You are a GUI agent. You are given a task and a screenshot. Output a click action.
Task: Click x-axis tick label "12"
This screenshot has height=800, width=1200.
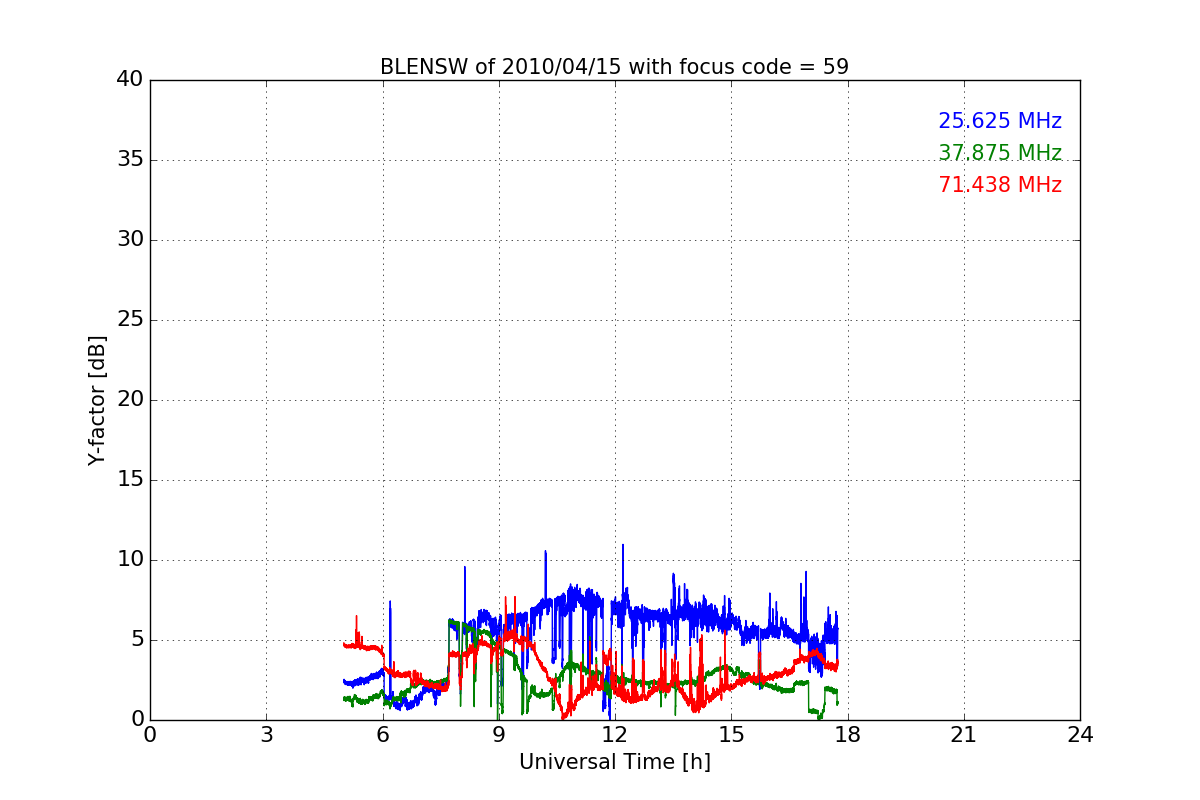coord(615,734)
